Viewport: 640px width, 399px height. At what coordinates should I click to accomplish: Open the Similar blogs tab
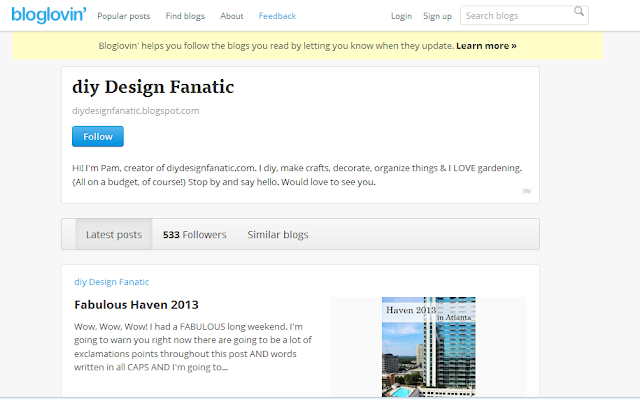pos(278,235)
